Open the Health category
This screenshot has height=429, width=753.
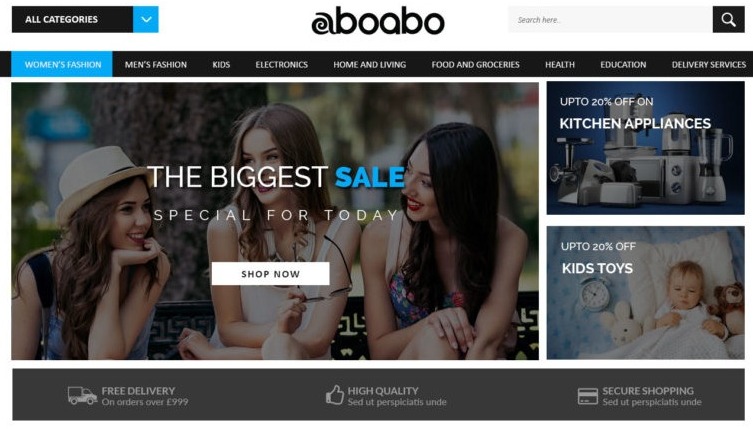(x=559, y=64)
